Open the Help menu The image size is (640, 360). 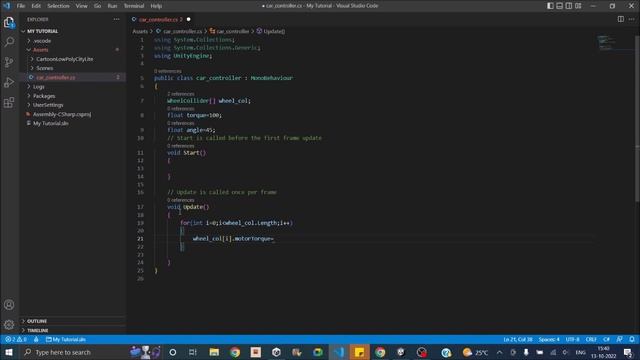[x=156, y=6]
